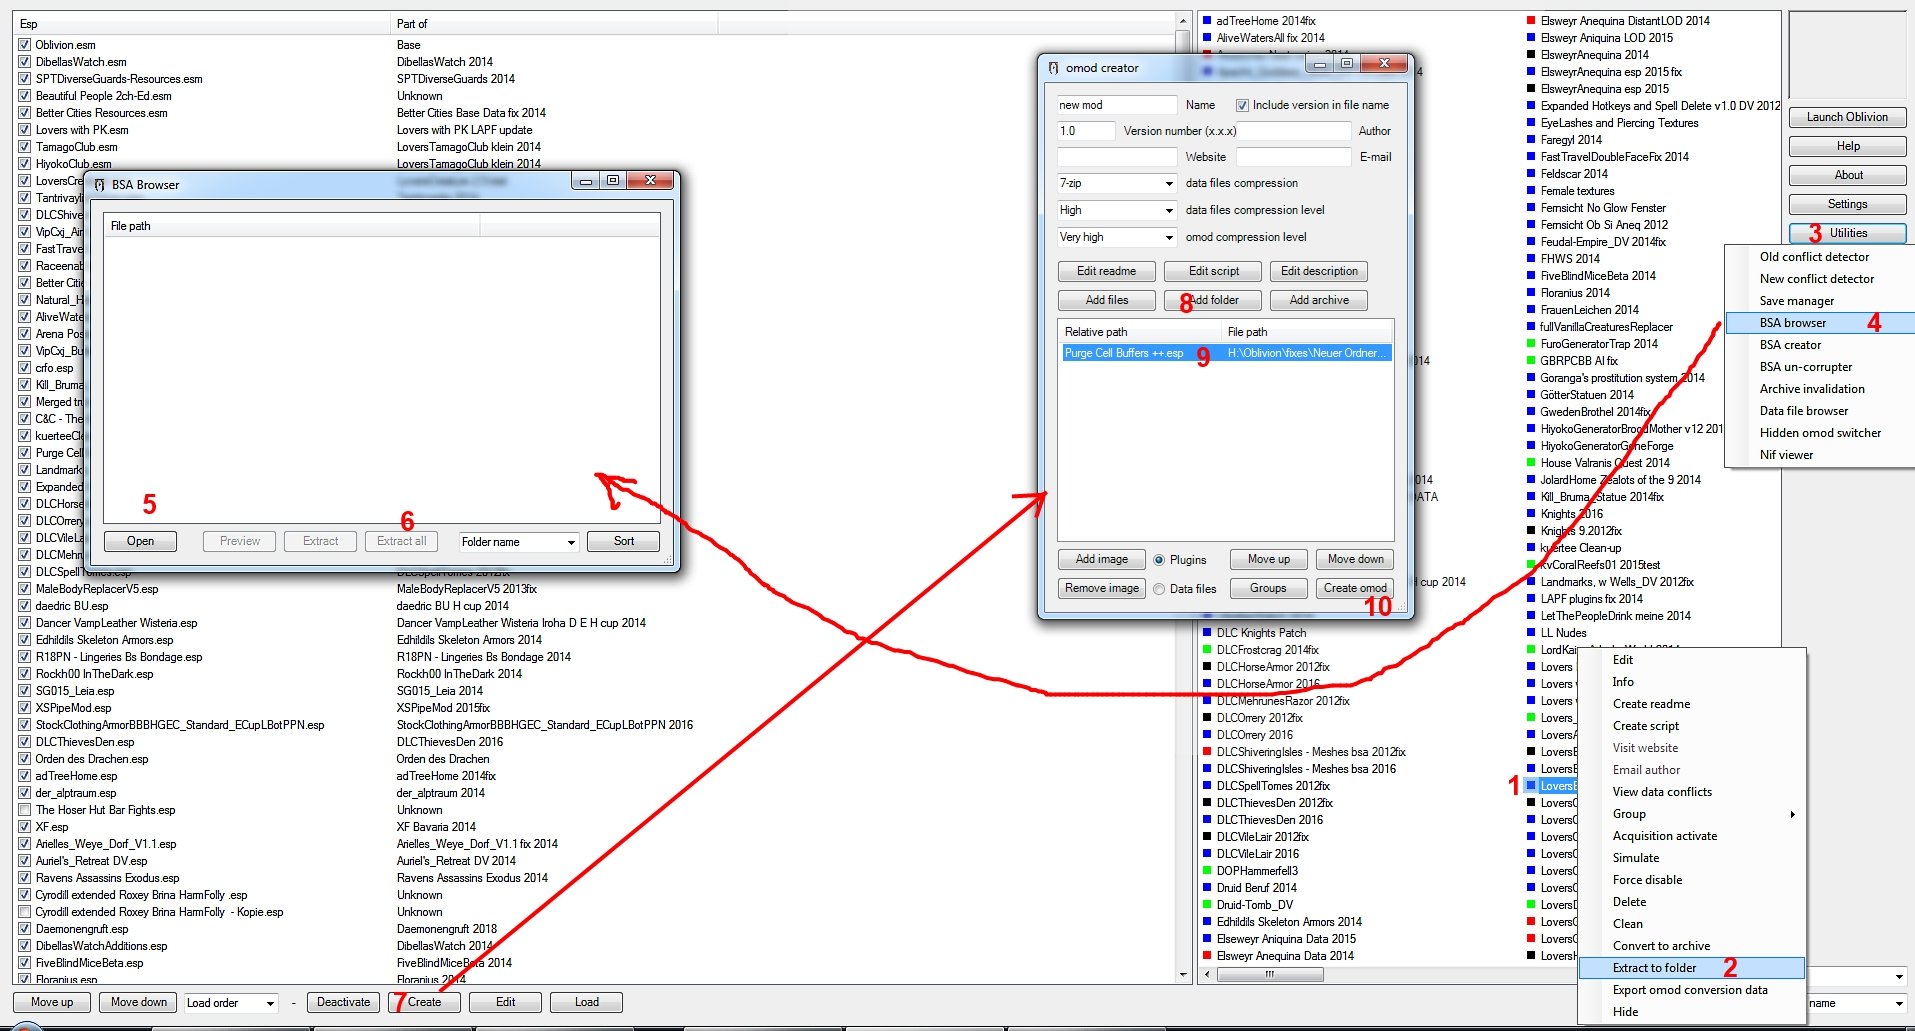
Task: Expand the Group submenu arrow
Action: pos(1792,814)
